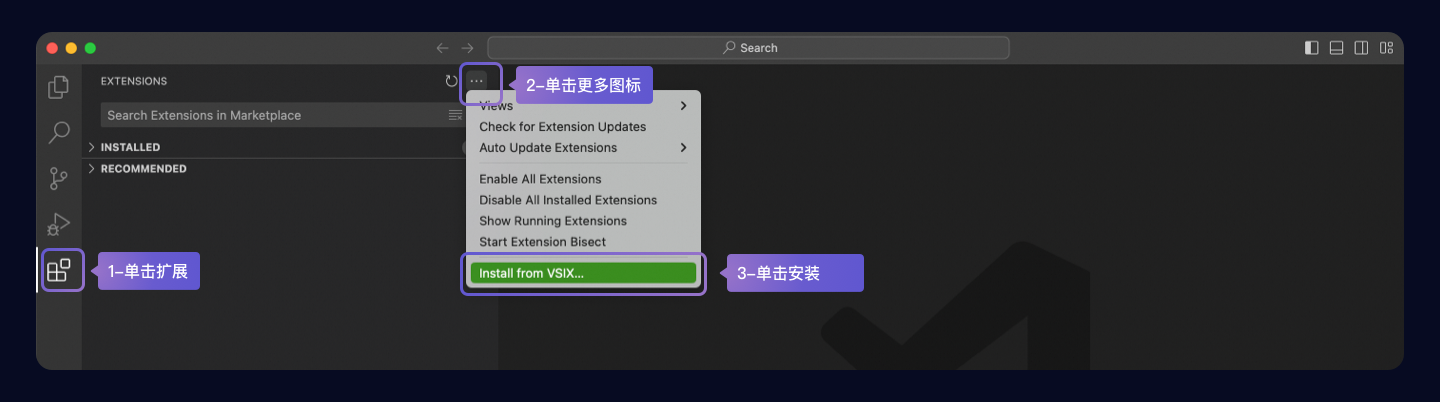Open the customize layout icon
This screenshot has height=402, width=1440.
point(1387,48)
